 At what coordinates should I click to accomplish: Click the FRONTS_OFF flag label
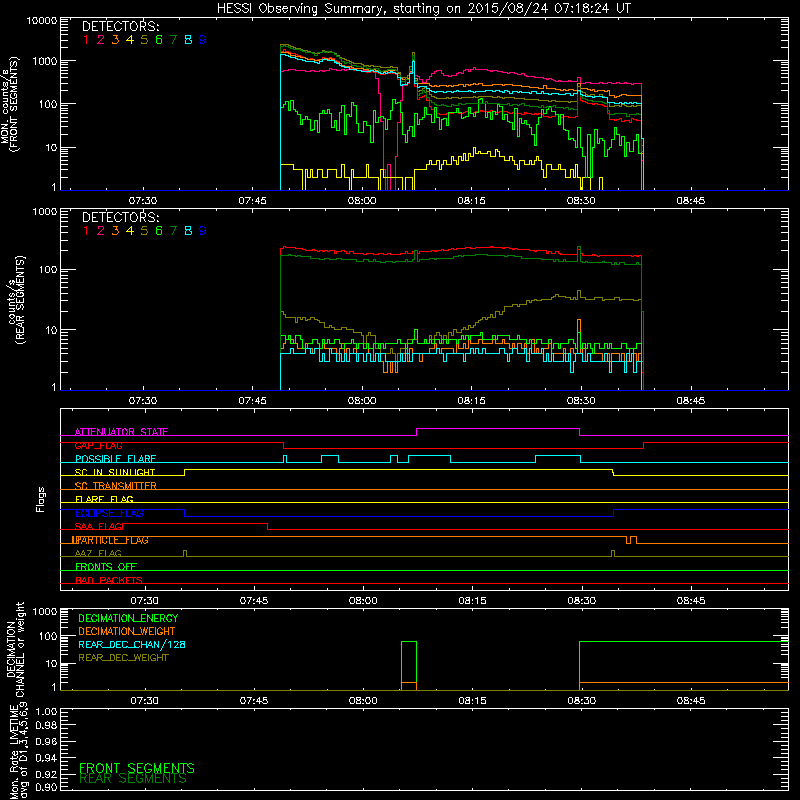pos(106,567)
